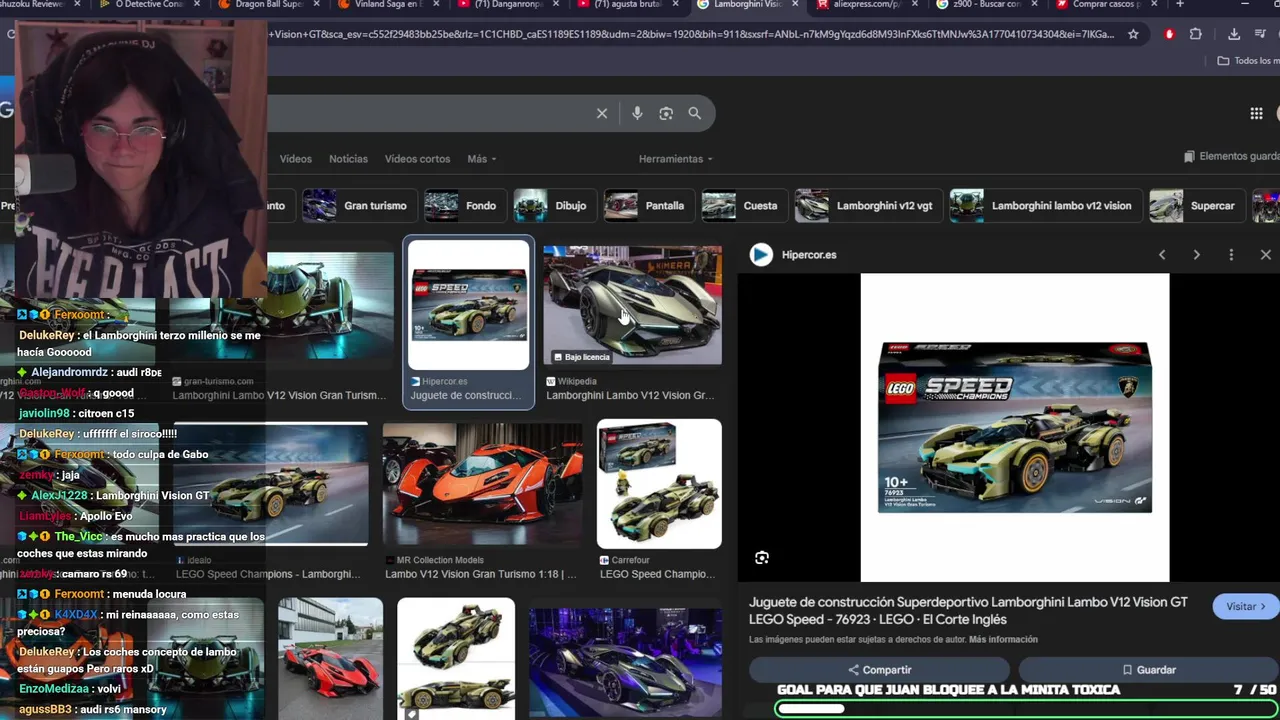The image size is (1280, 720).
Task: Open a new browser tab with plus
Action: click(x=1180, y=5)
